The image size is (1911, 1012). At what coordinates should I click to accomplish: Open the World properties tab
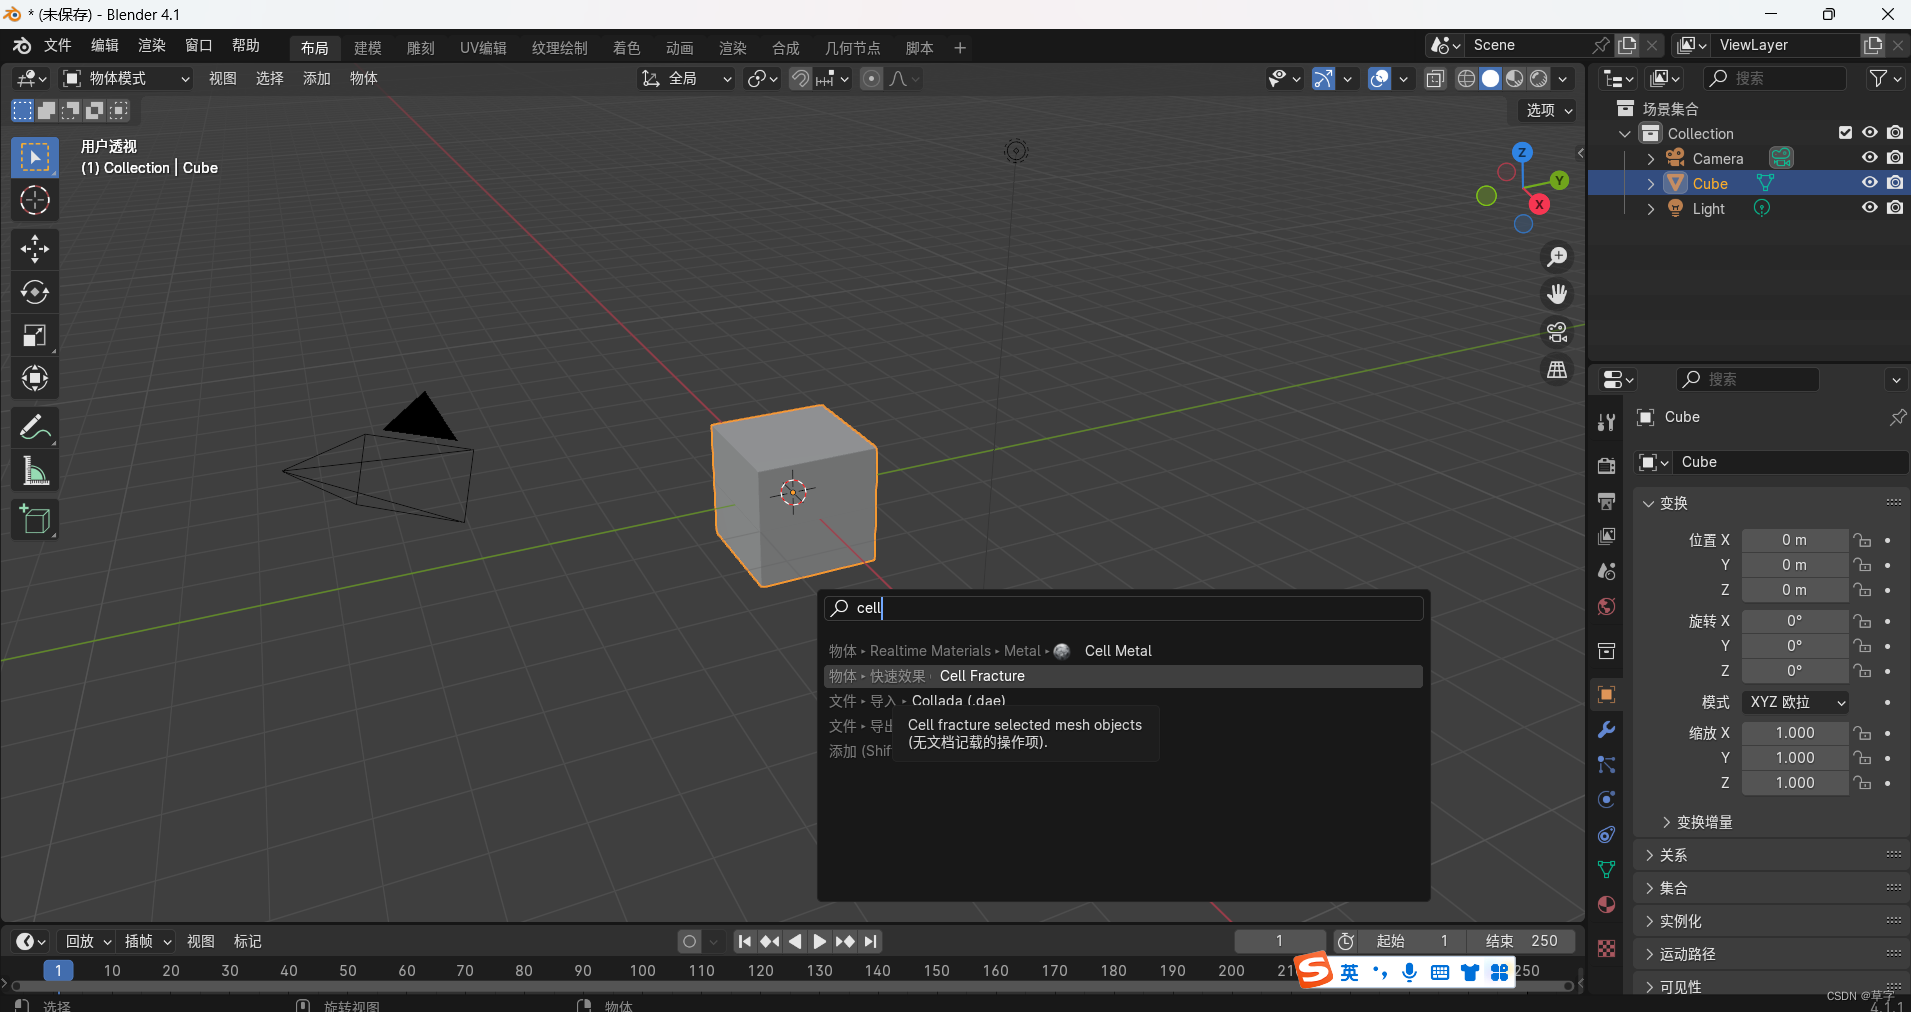(x=1606, y=606)
